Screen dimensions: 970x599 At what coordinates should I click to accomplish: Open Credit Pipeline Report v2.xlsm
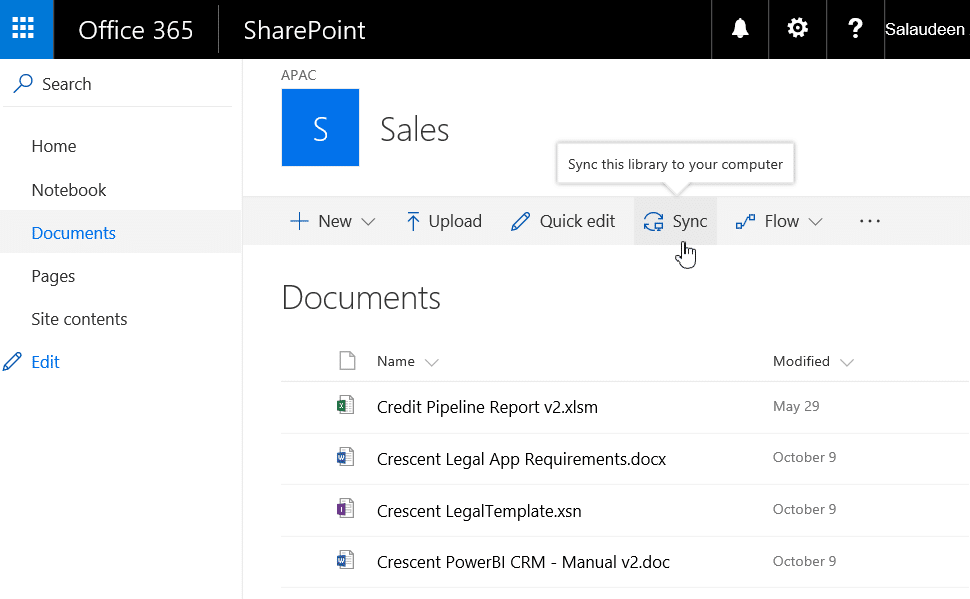[x=487, y=407]
